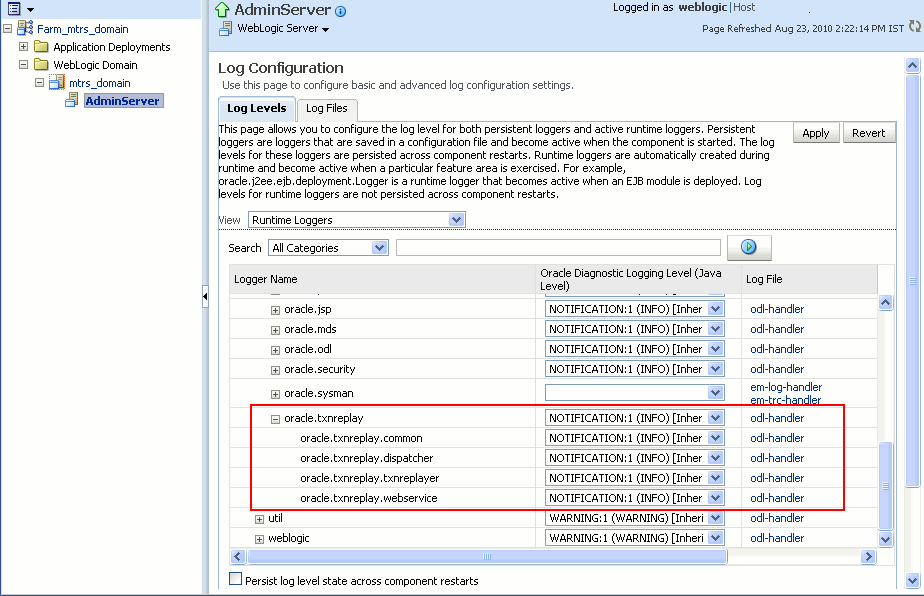This screenshot has height=596, width=924.
Task: Select the Application Deployments tree item
Action: [x=111, y=47]
